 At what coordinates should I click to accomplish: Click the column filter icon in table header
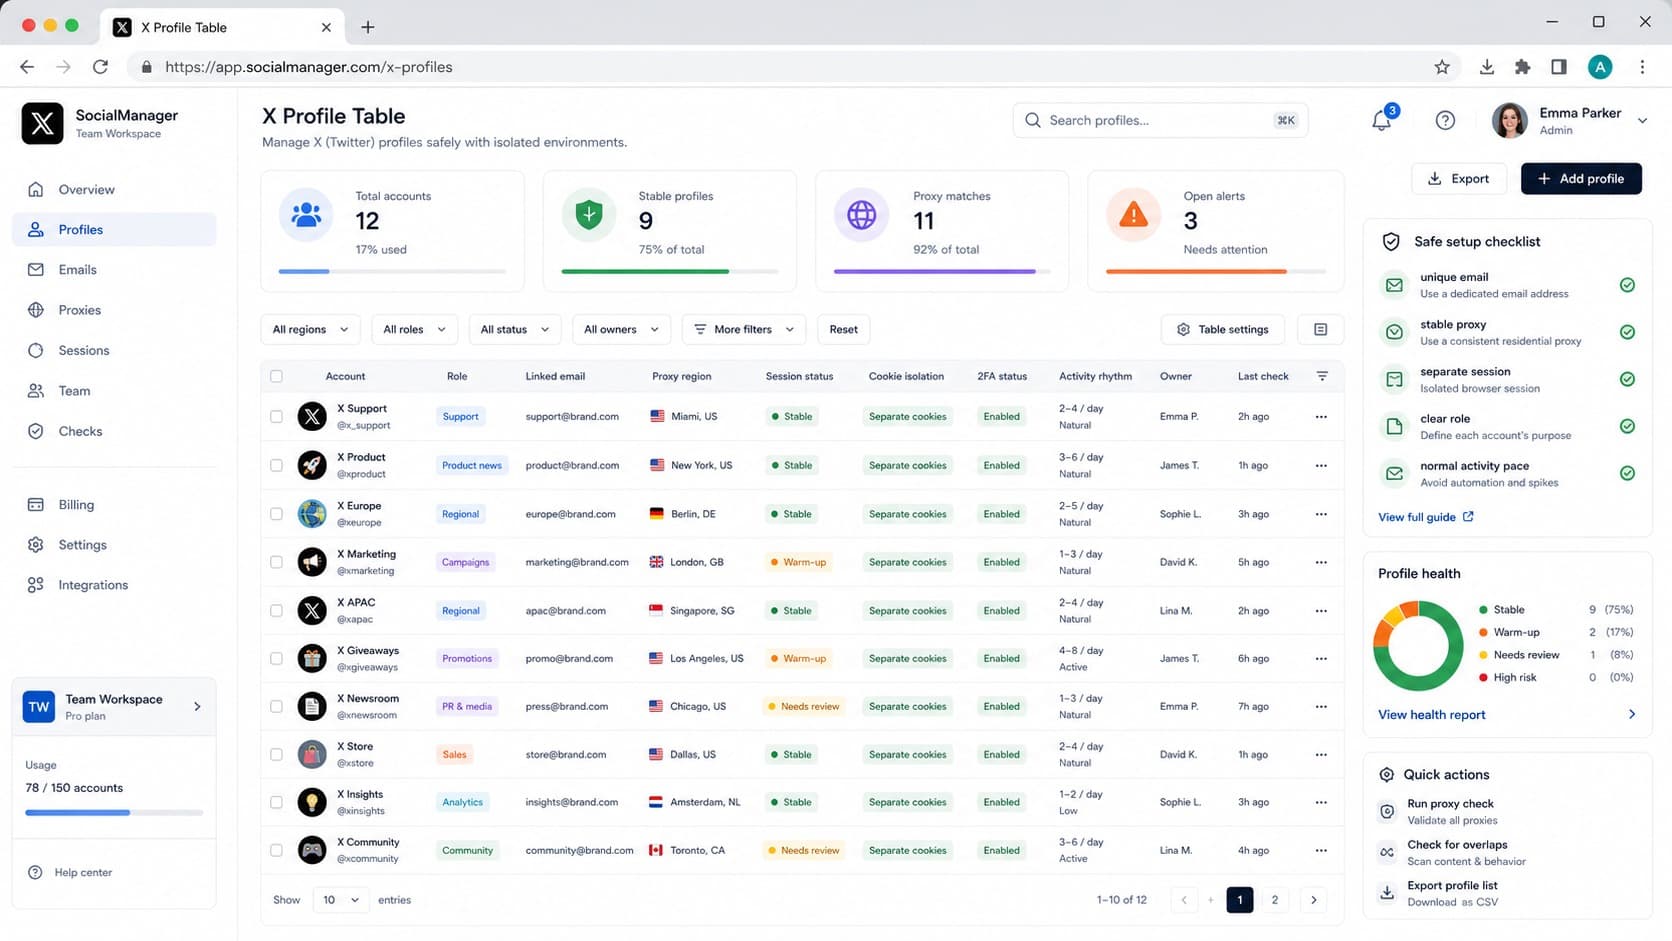(1322, 376)
